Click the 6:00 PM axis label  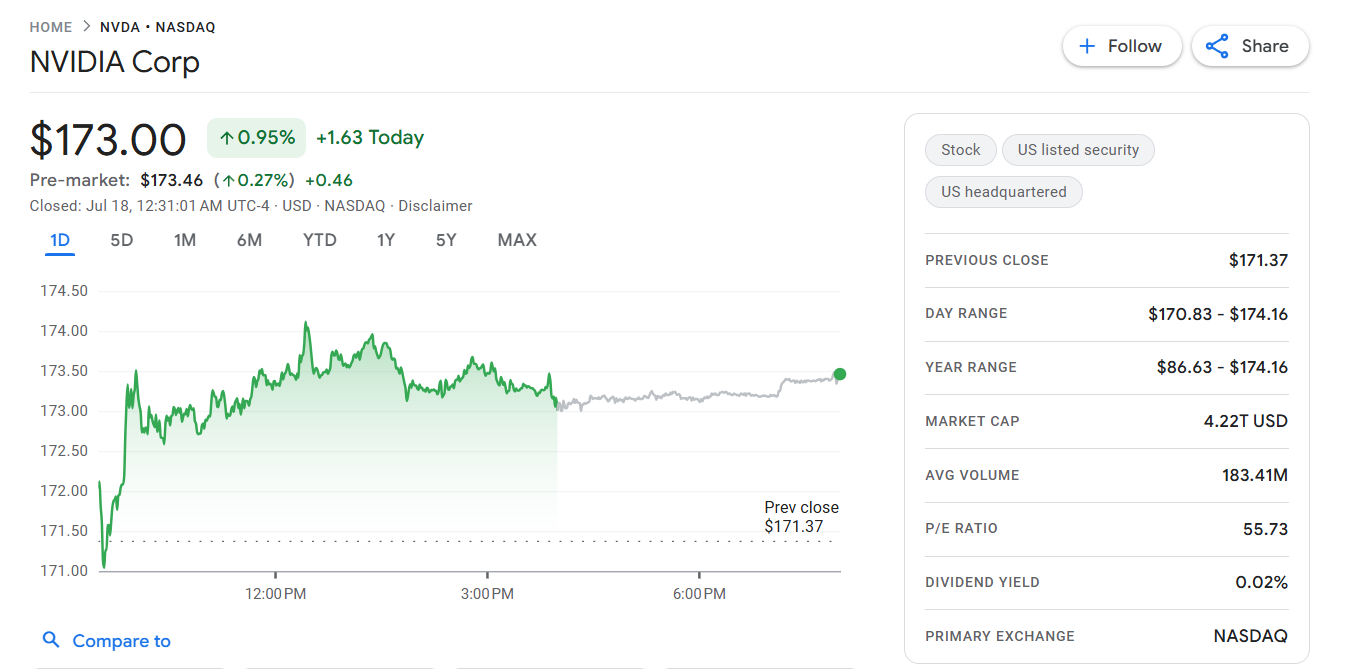(x=699, y=594)
